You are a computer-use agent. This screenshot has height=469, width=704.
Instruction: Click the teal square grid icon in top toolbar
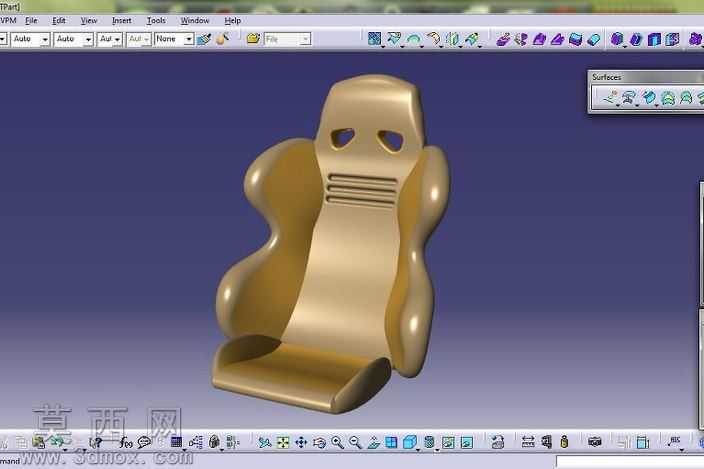pos(374,39)
